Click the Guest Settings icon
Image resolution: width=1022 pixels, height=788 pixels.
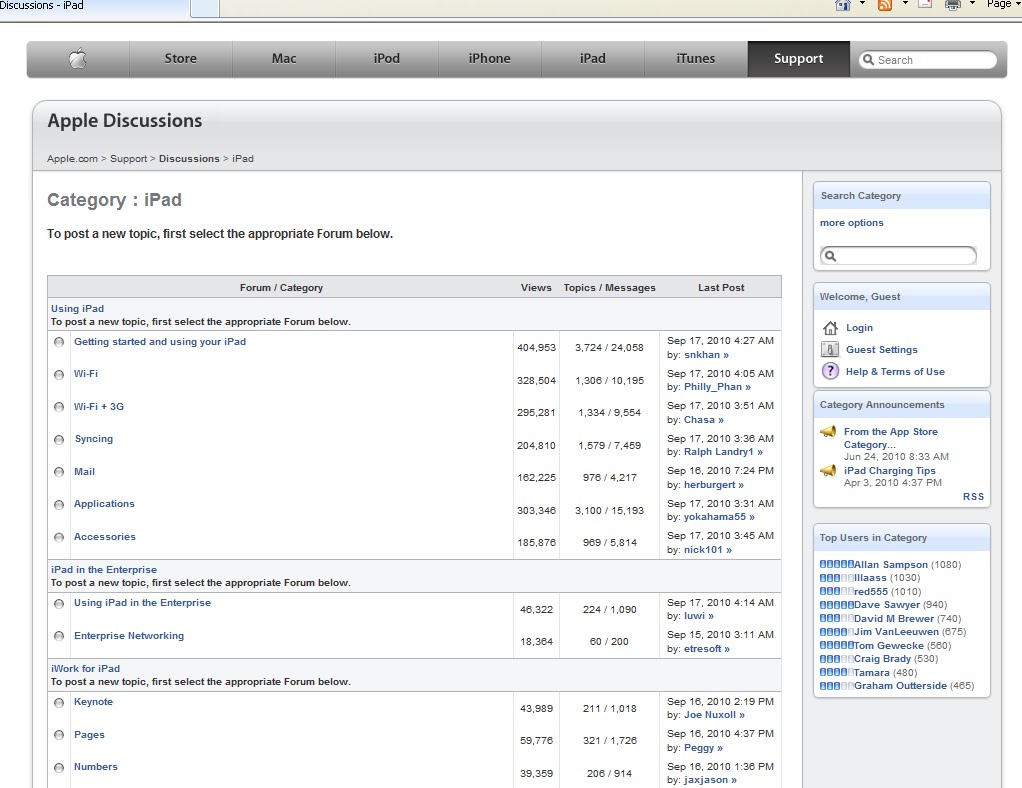click(x=830, y=349)
